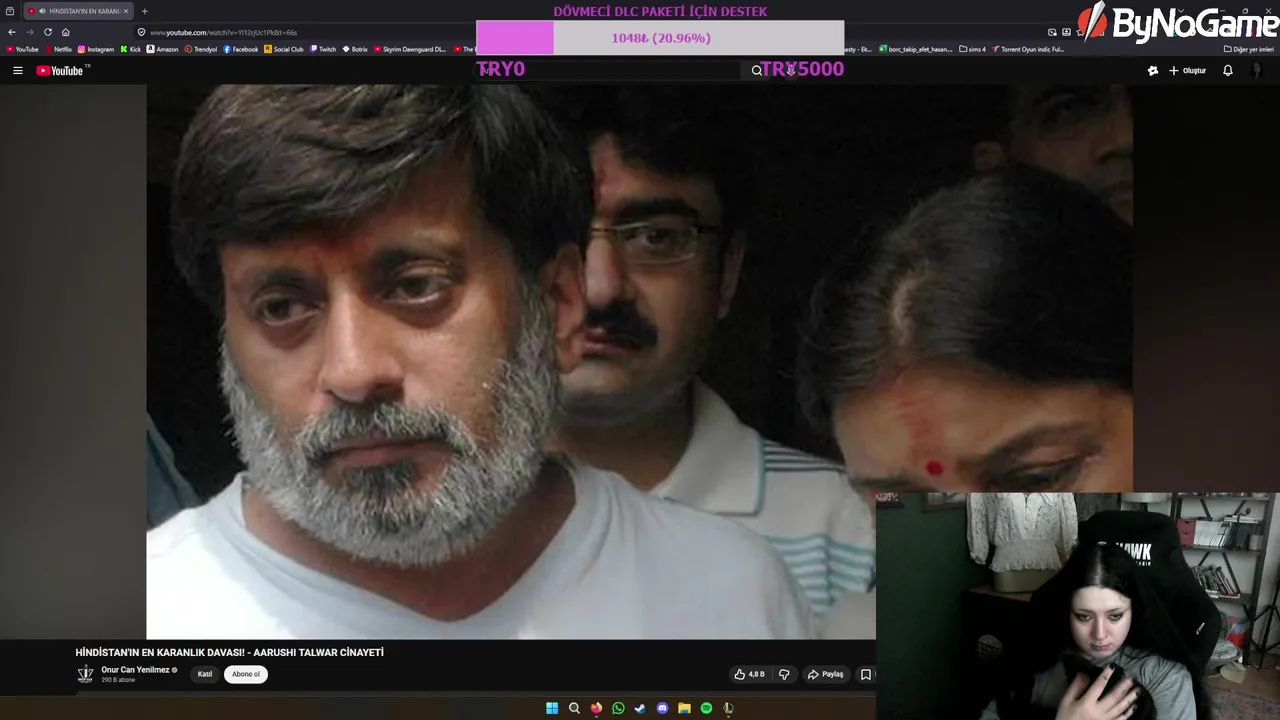Open WhatsApp from the taskbar
Image resolution: width=1280 pixels, height=720 pixels.
pyautogui.click(x=618, y=708)
